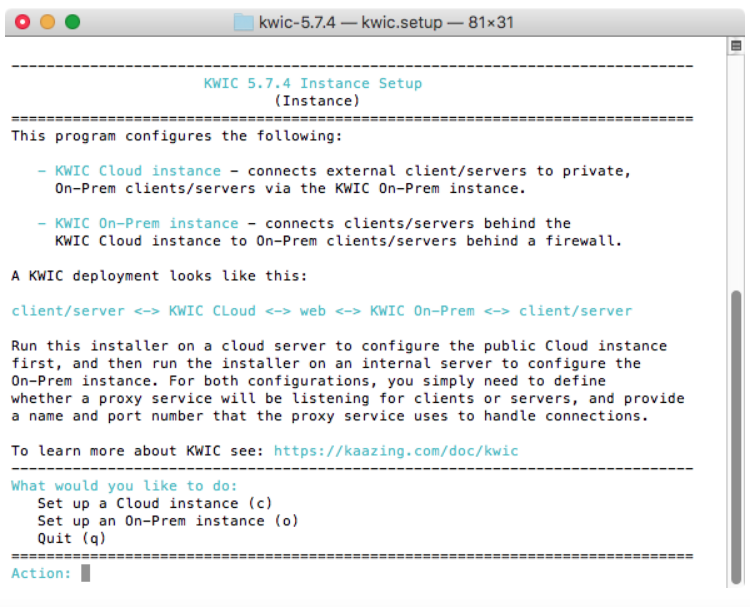Click 'To learn more about KWIC see:' text
Viewport: 750px width, 607px height.
138,451
